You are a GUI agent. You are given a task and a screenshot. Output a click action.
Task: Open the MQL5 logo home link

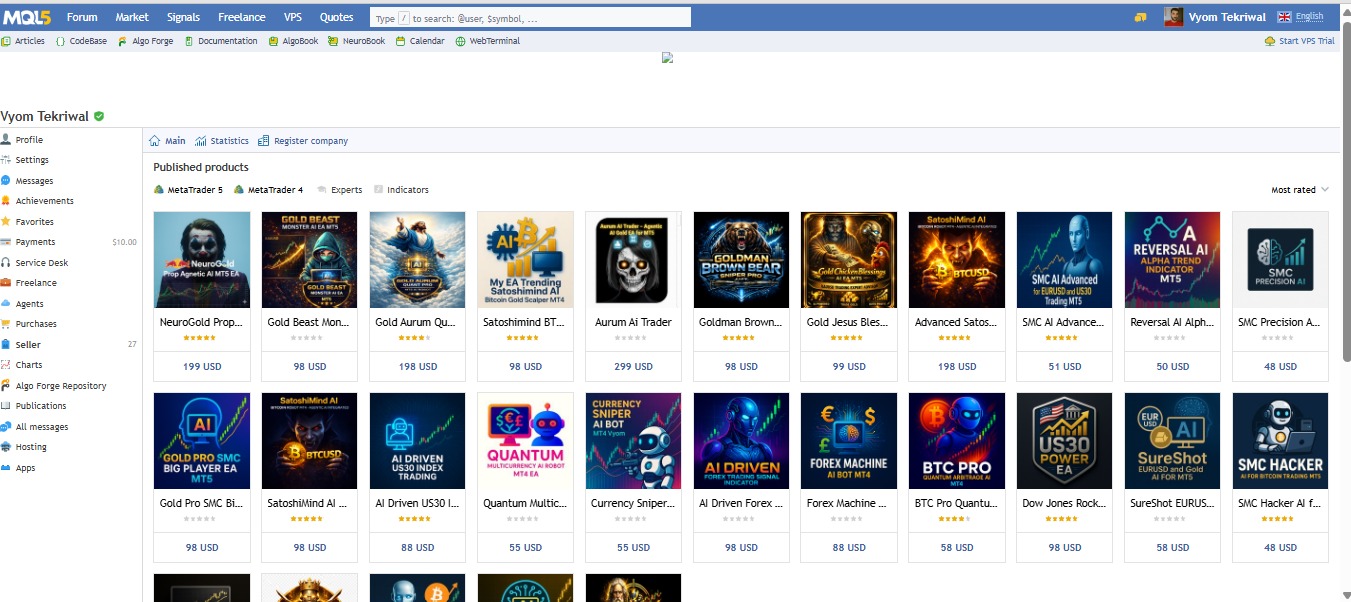click(x=26, y=17)
